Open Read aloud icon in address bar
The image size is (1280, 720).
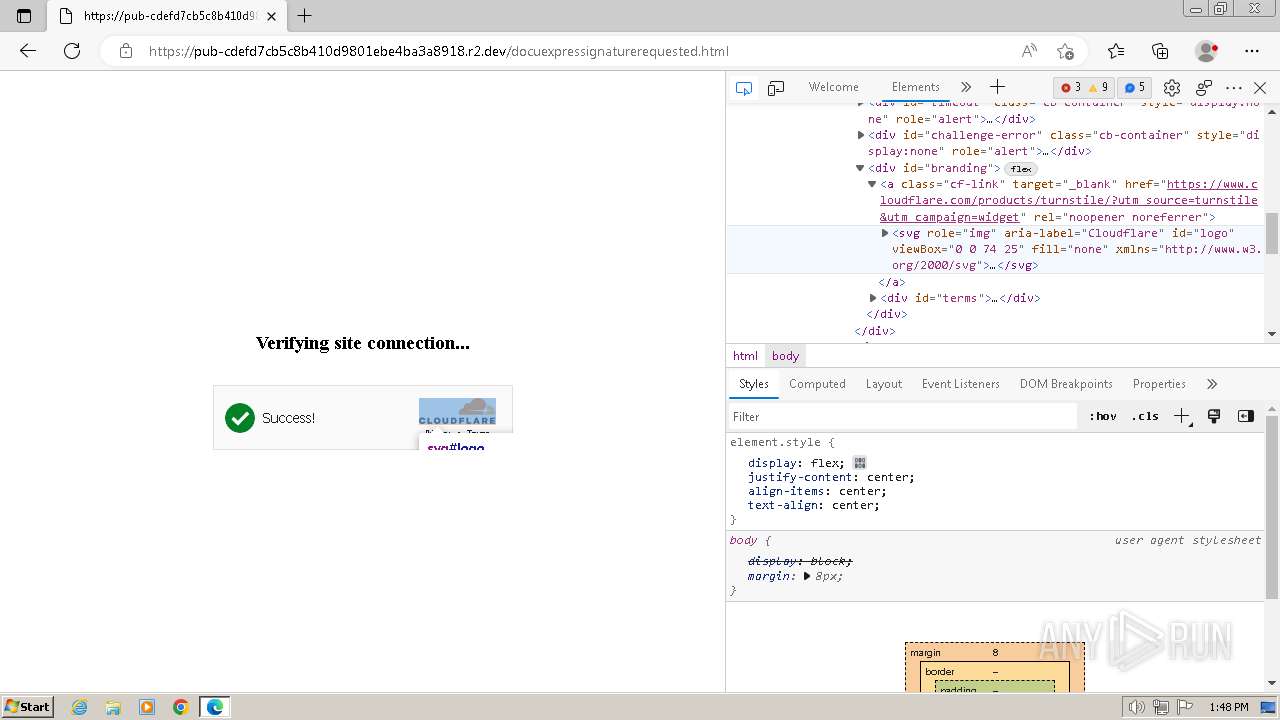coord(1029,51)
